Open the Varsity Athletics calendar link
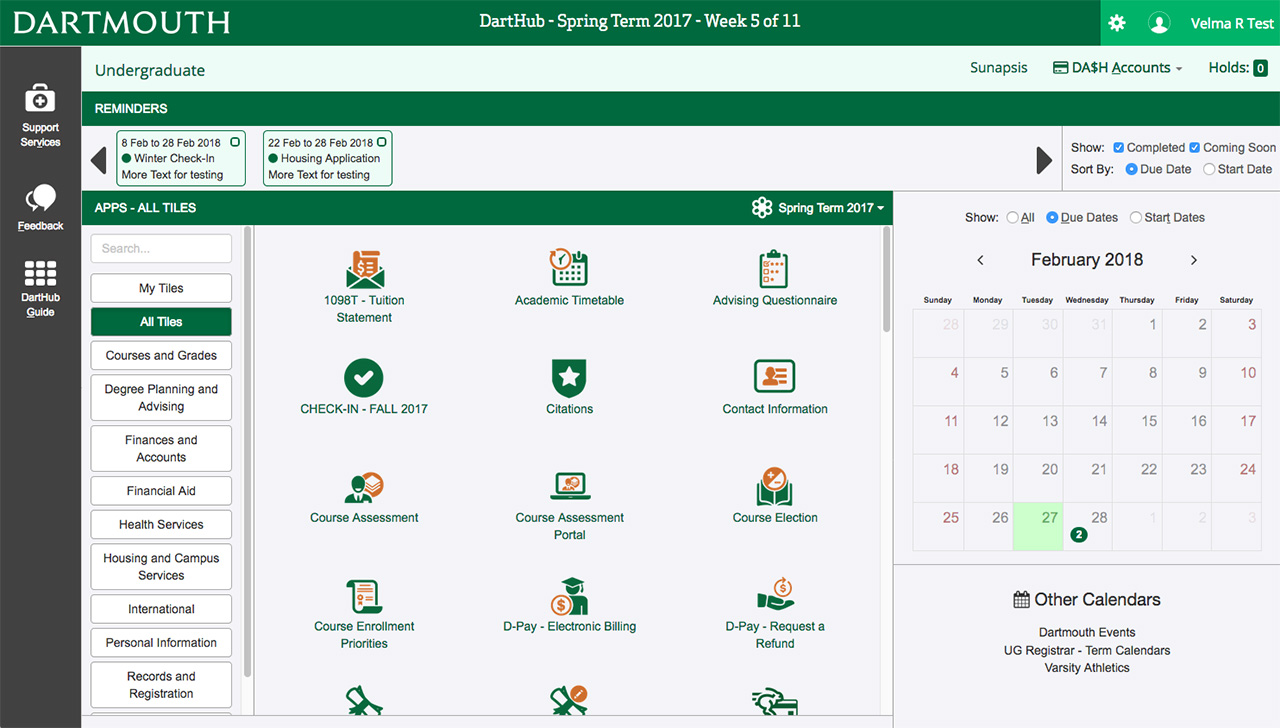The width and height of the screenshot is (1280, 728). (x=1087, y=668)
